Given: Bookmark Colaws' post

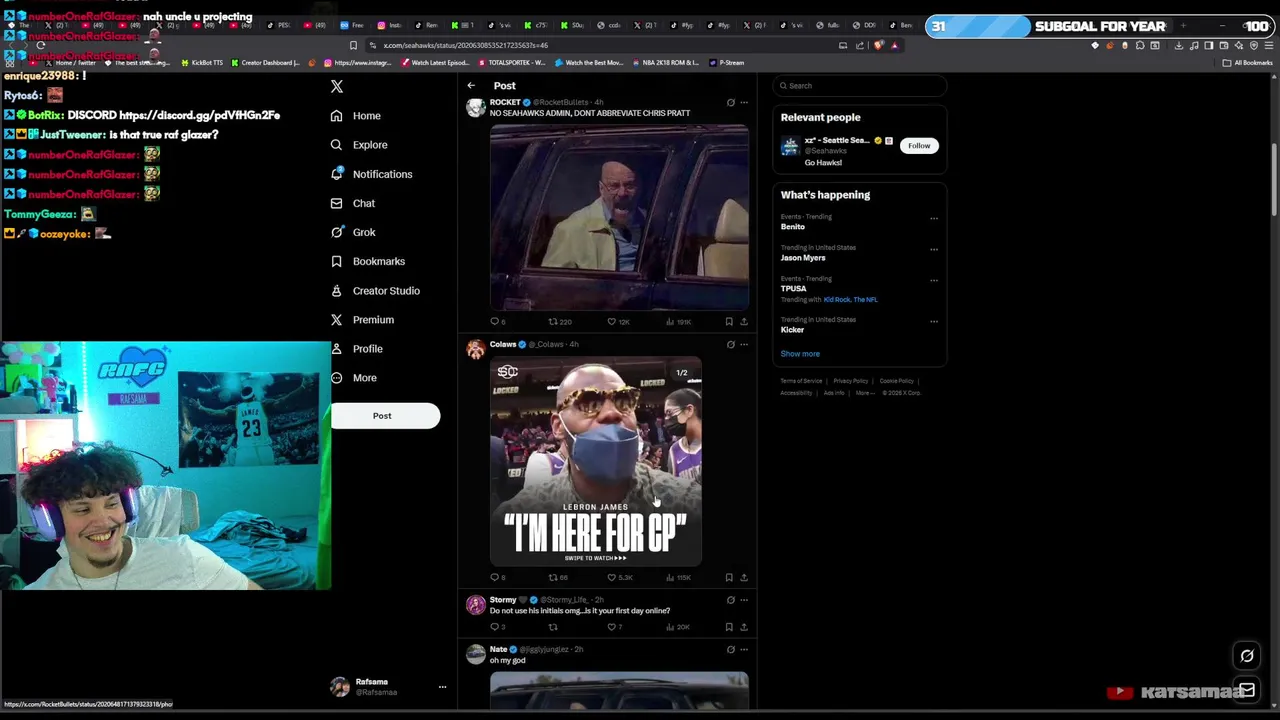Looking at the screenshot, I should (x=729, y=578).
